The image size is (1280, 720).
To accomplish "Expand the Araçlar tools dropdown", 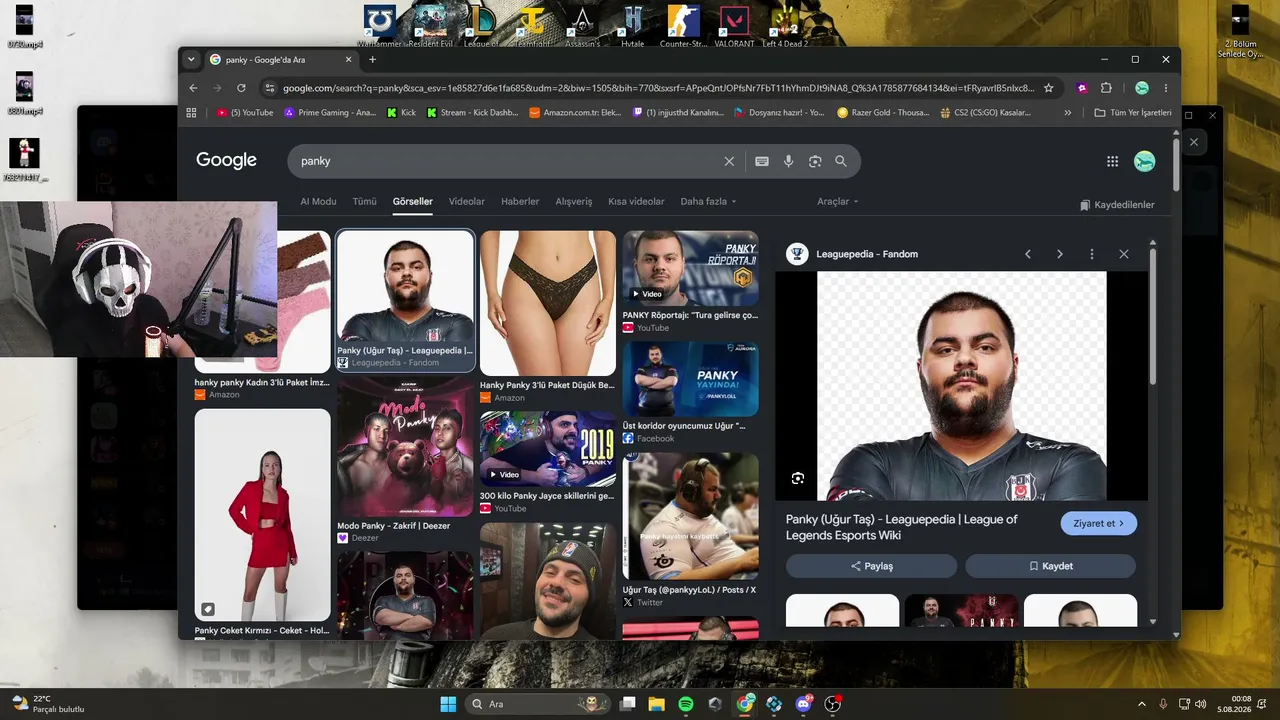I will point(837,201).
